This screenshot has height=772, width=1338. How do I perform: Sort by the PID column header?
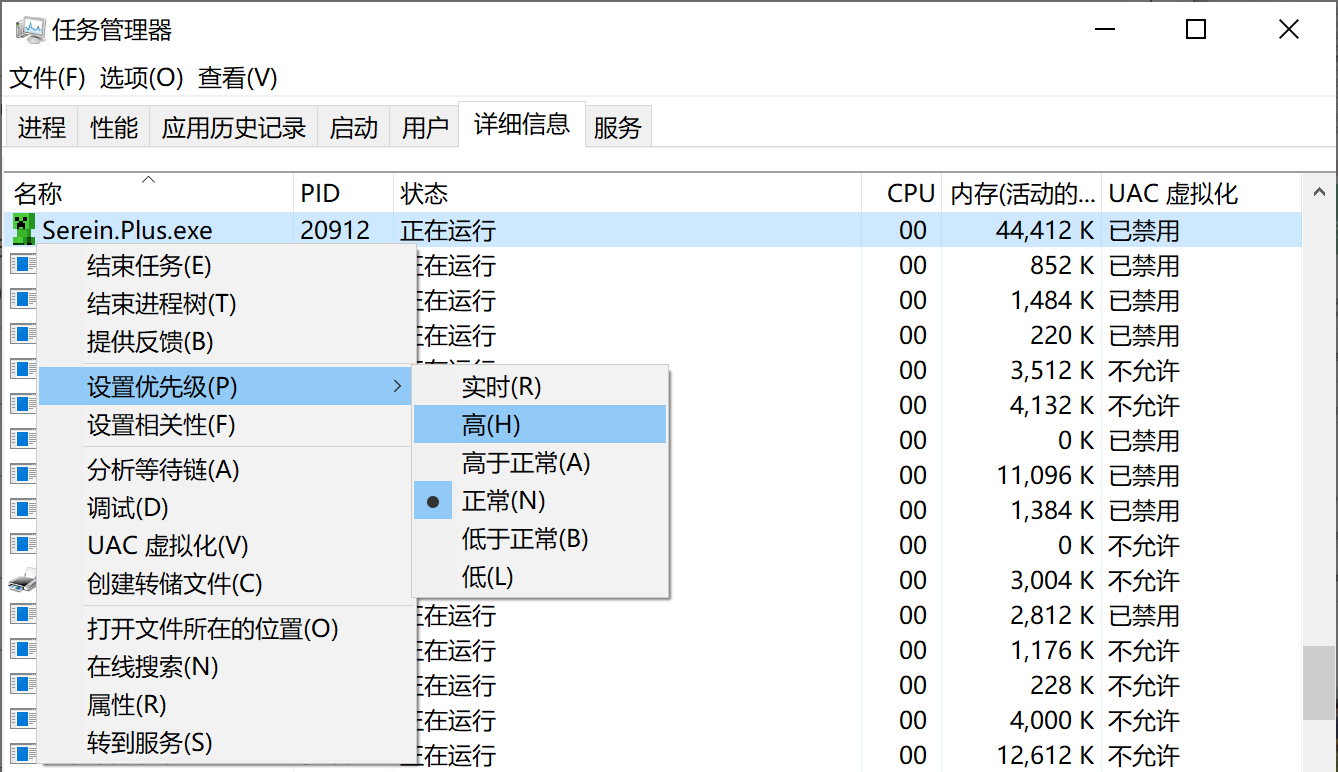click(344, 193)
